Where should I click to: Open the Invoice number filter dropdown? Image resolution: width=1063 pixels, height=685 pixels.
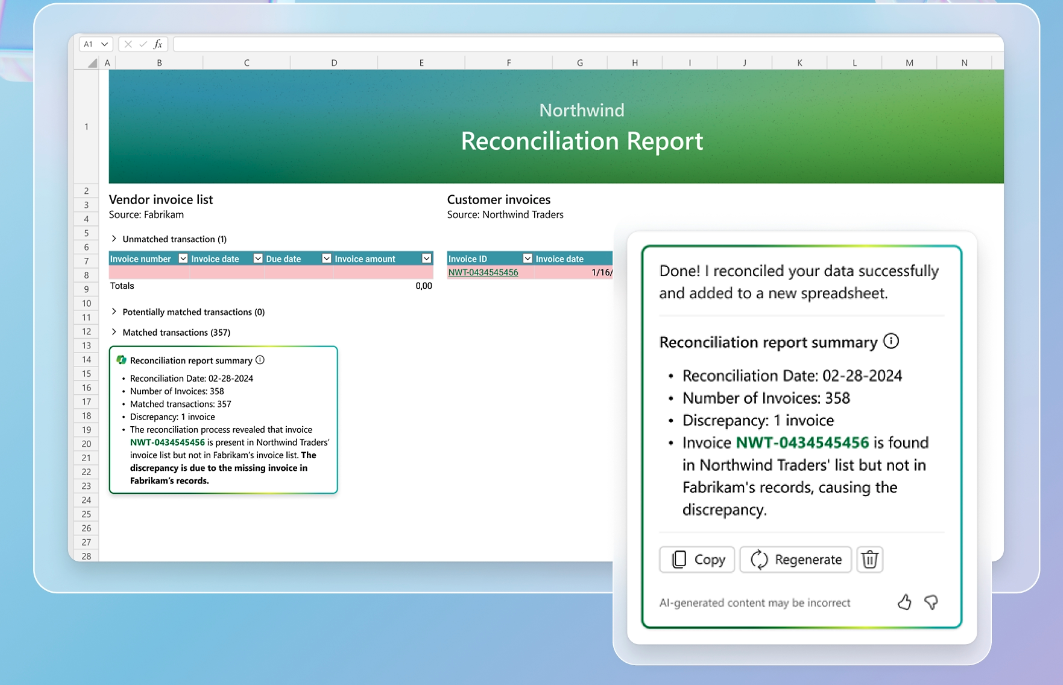(x=182, y=259)
